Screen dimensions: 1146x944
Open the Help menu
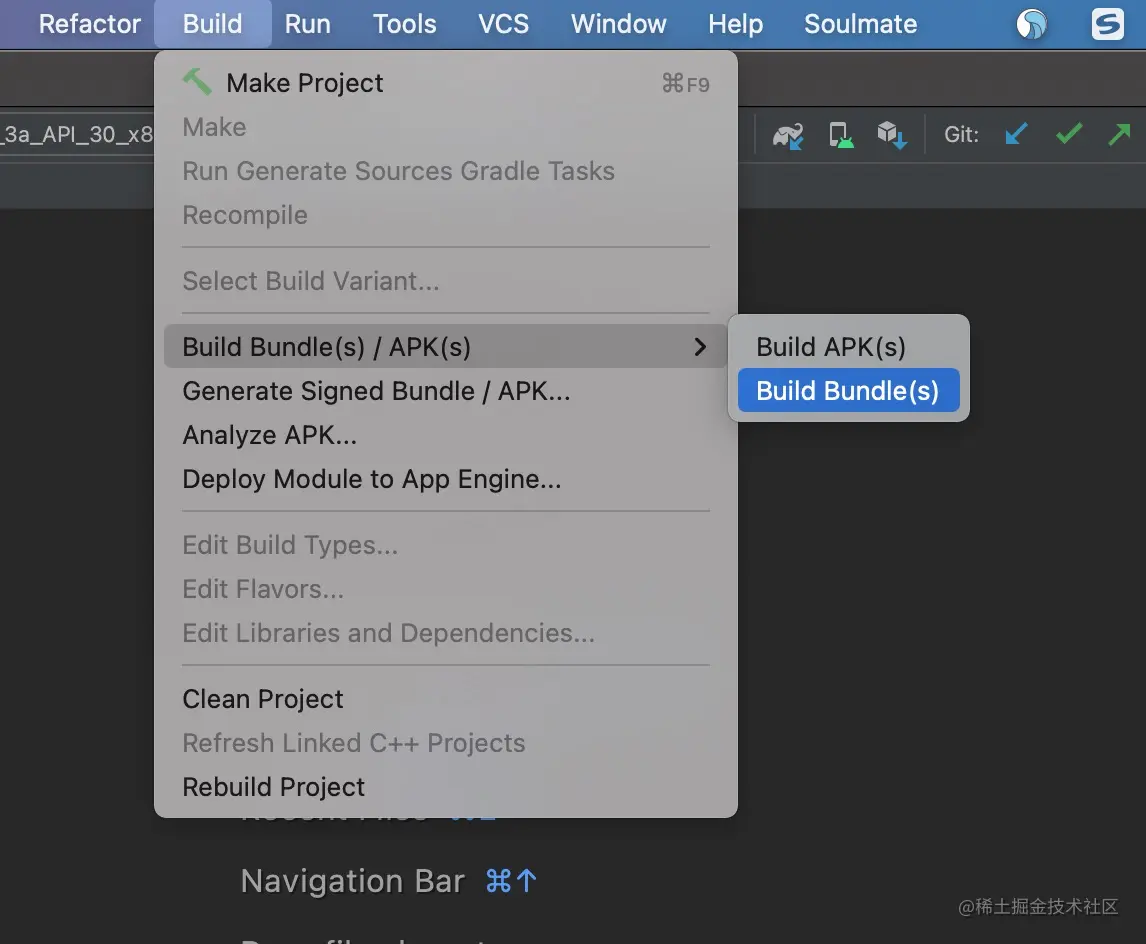(735, 24)
